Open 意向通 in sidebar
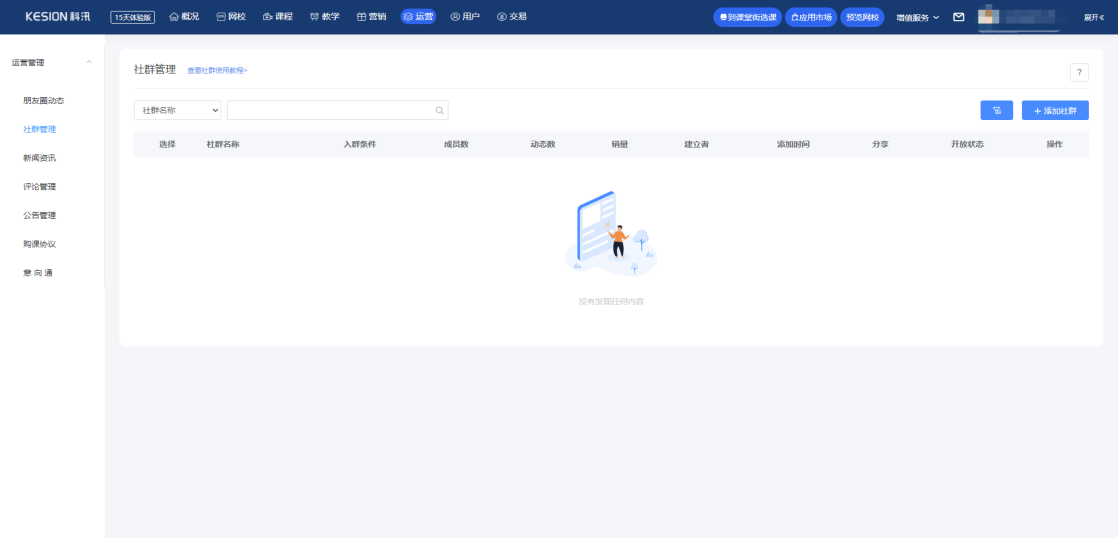The image size is (1118, 538). pos(38,272)
